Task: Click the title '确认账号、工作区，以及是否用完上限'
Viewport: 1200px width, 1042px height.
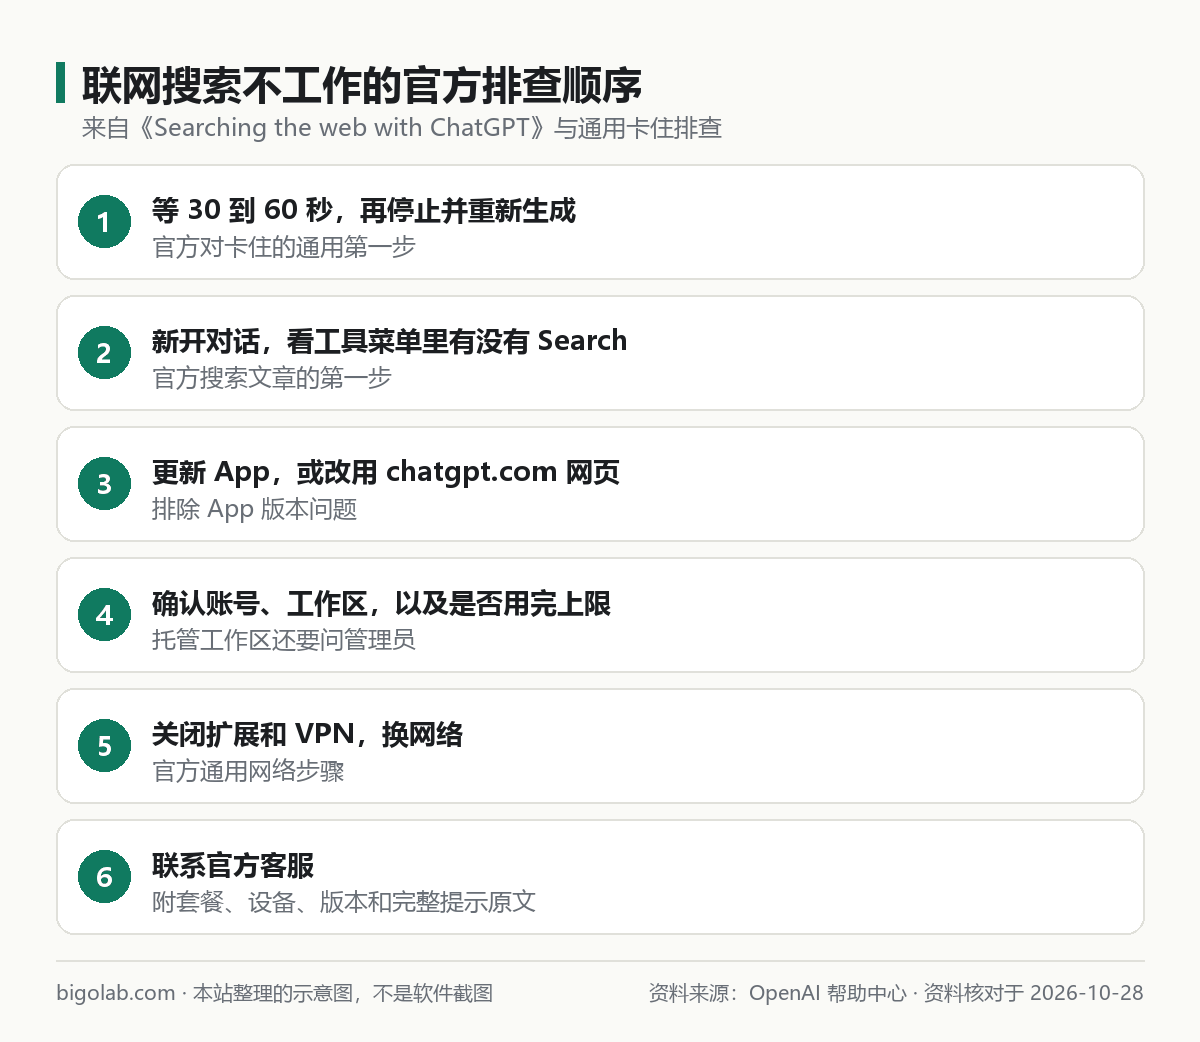Action: pos(381,603)
